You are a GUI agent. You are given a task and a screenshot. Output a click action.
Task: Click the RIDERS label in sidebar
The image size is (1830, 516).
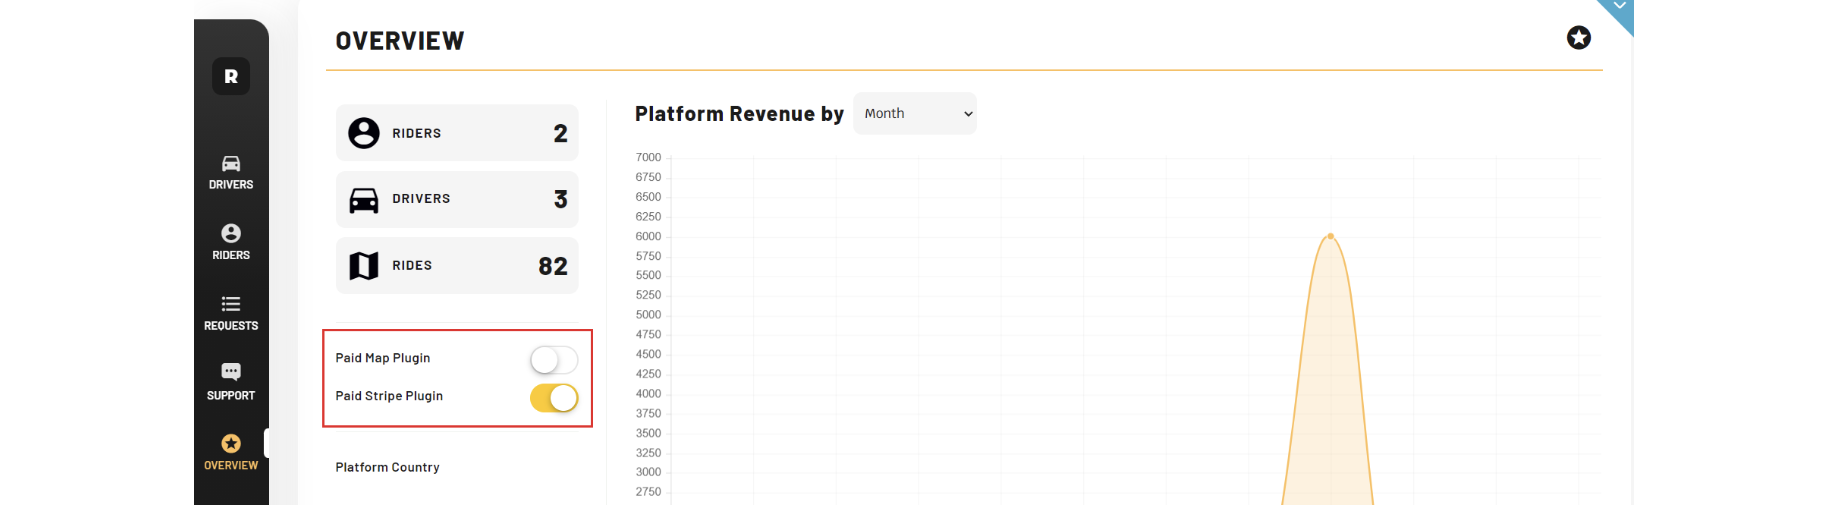tap(231, 256)
